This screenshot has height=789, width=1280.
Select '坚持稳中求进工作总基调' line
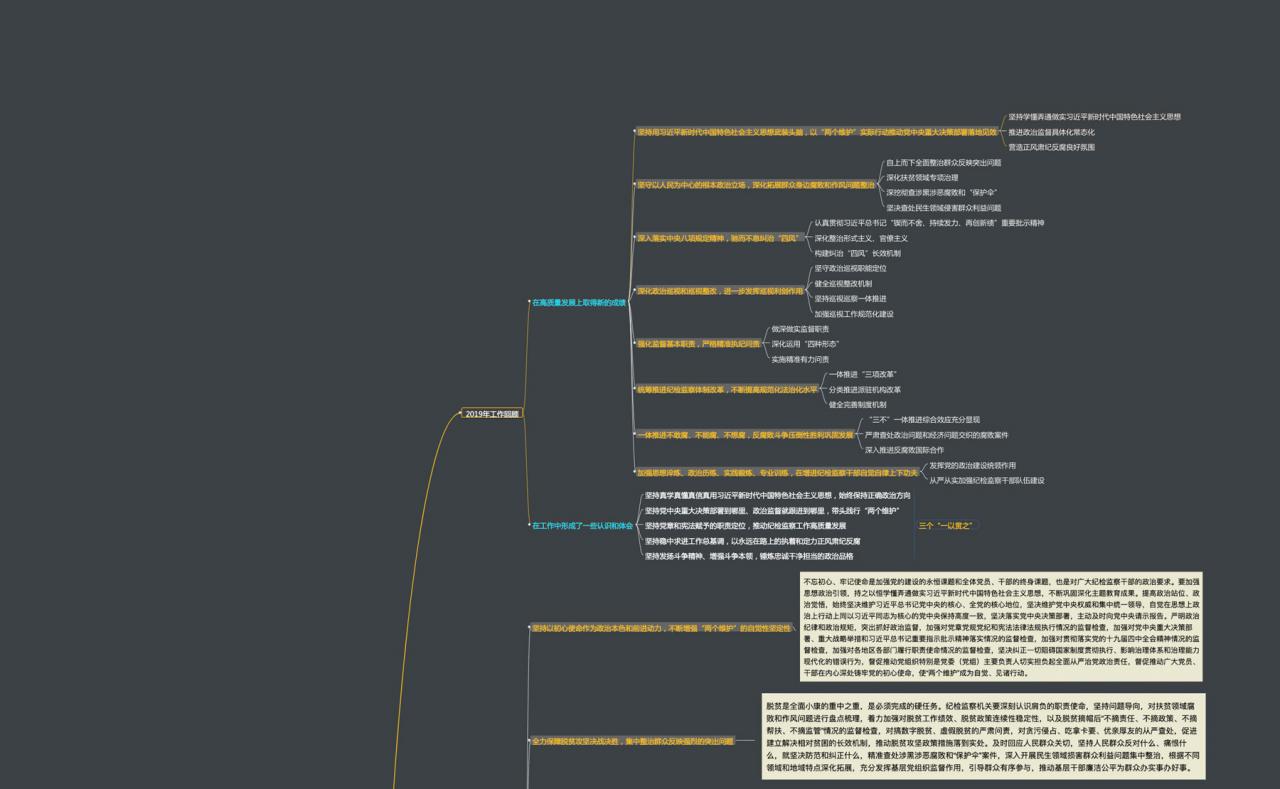(752, 541)
